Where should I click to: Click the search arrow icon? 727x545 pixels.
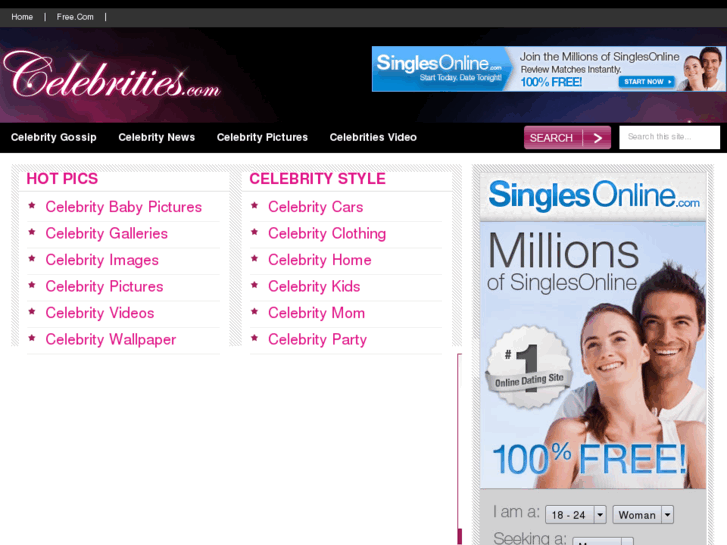(x=598, y=138)
